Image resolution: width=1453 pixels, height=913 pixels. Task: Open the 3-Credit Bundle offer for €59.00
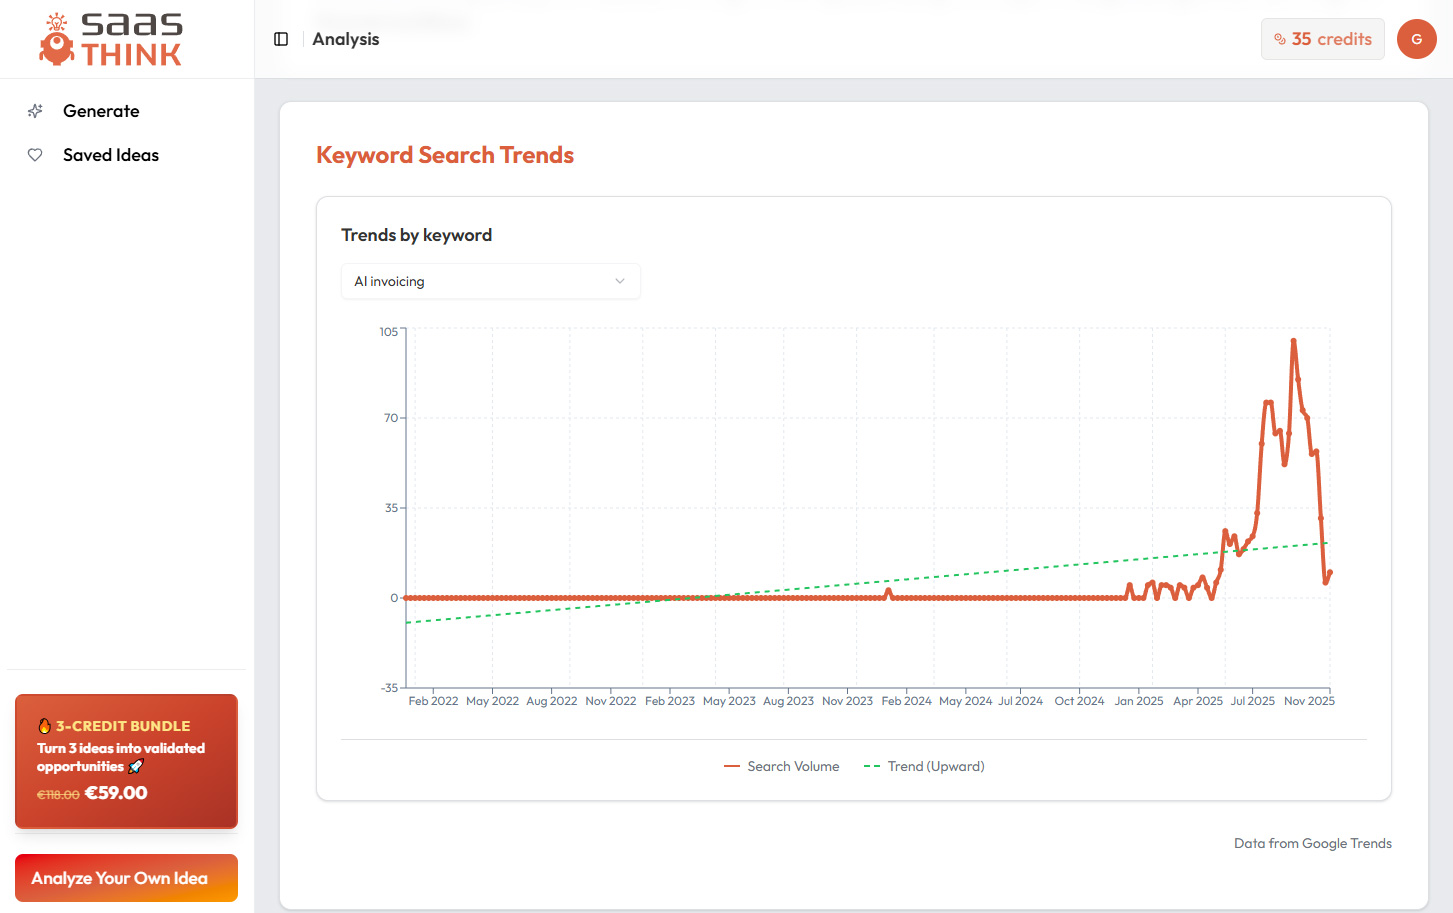coord(126,761)
